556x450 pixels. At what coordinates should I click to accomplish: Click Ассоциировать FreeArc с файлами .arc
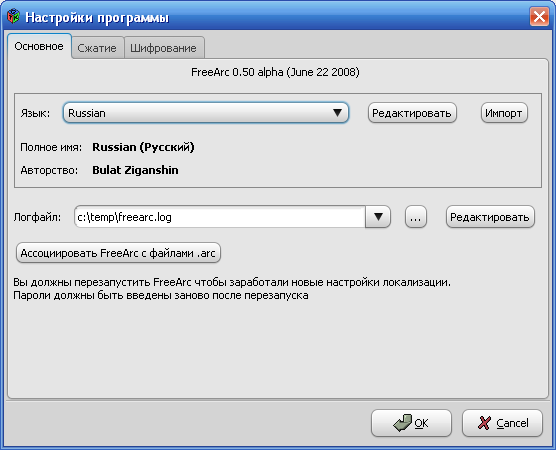118,253
